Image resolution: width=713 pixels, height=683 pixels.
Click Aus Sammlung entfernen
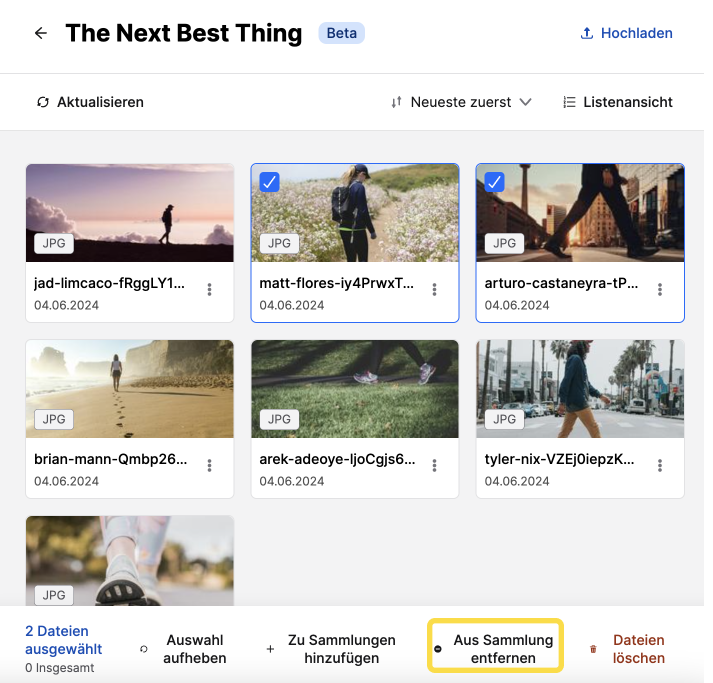pyautogui.click(x=503, y=649)
